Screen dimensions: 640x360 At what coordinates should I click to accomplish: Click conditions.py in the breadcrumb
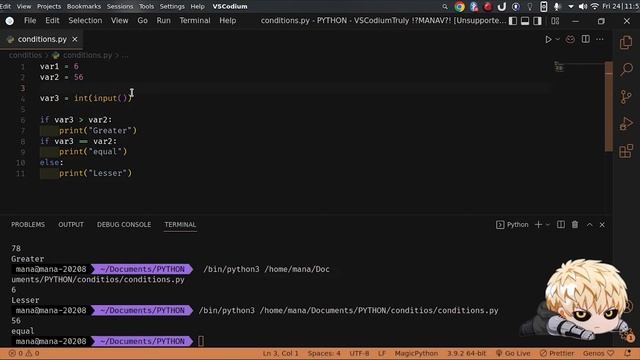pos(87,55)
